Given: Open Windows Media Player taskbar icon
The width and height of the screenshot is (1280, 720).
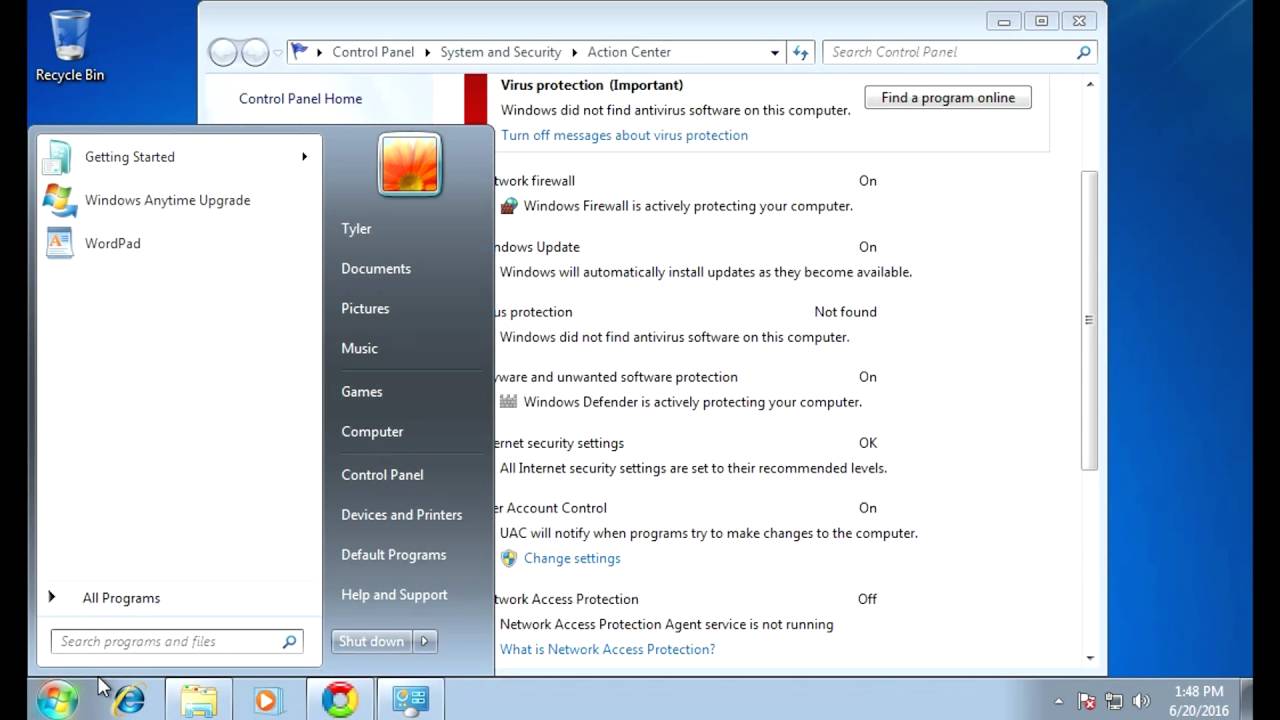Looking at the screenshot, I should pyautogui.click(x=267, y=699).
